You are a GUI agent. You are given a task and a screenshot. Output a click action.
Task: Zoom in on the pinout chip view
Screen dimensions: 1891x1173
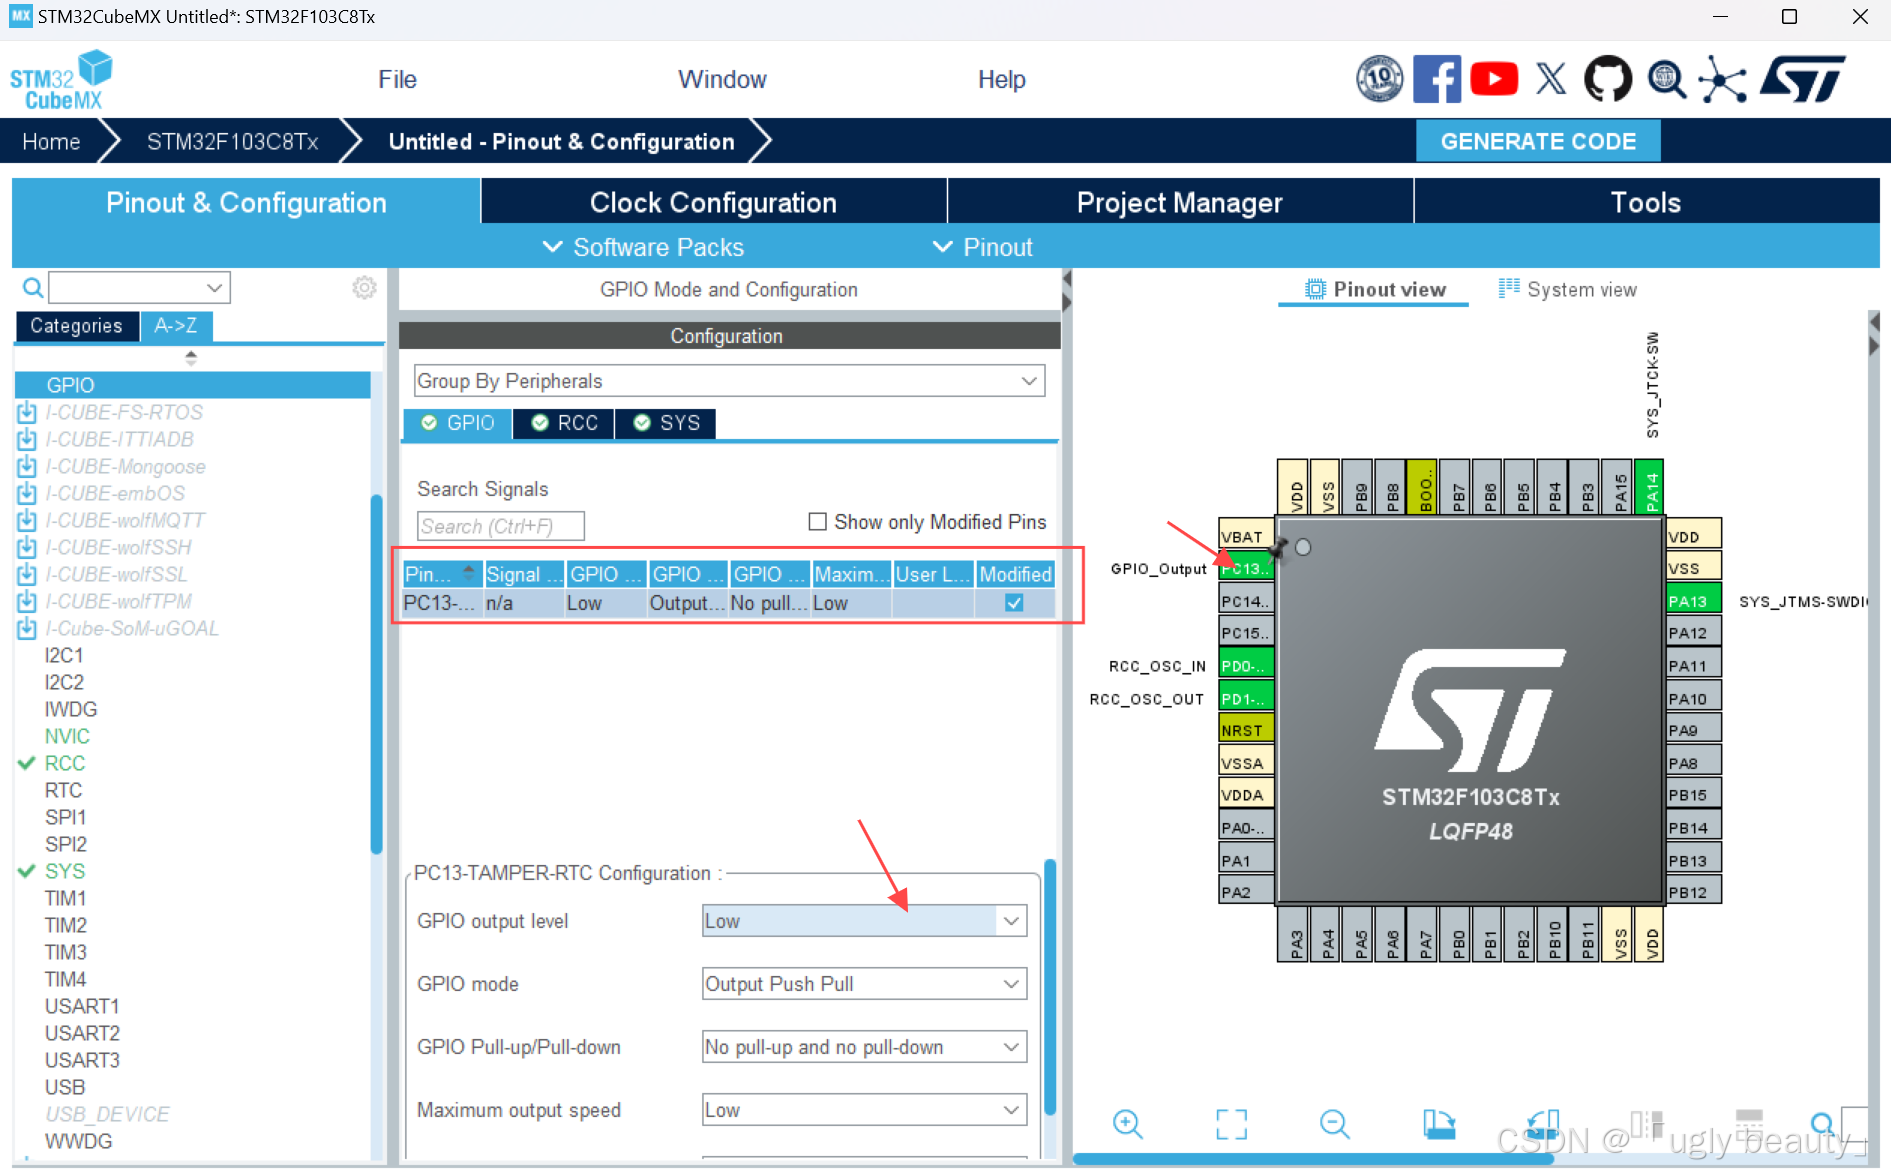1127,1123
